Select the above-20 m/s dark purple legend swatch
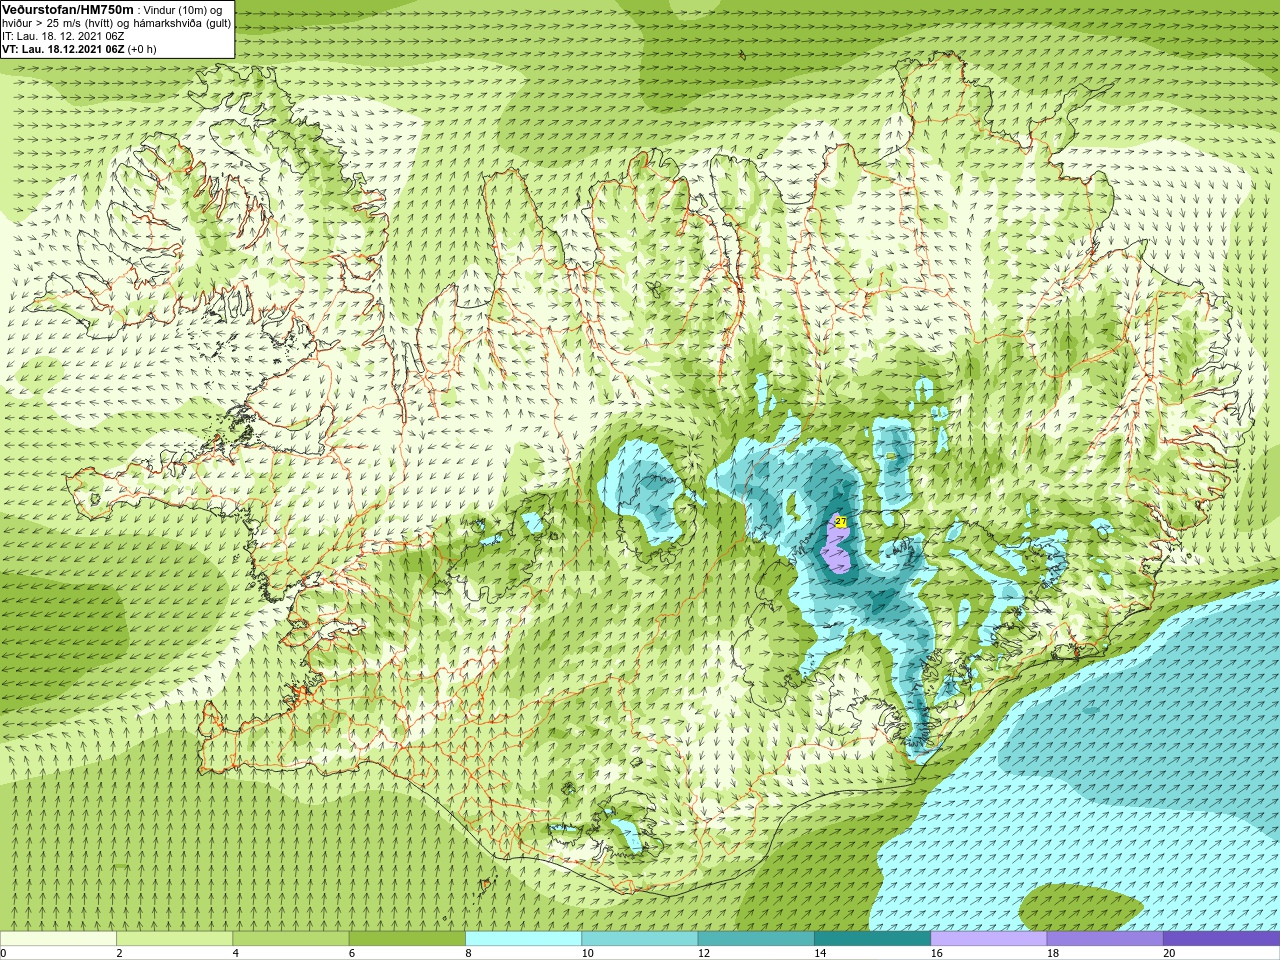The width and height of the screenshot is (1280, 960). 1221,939
